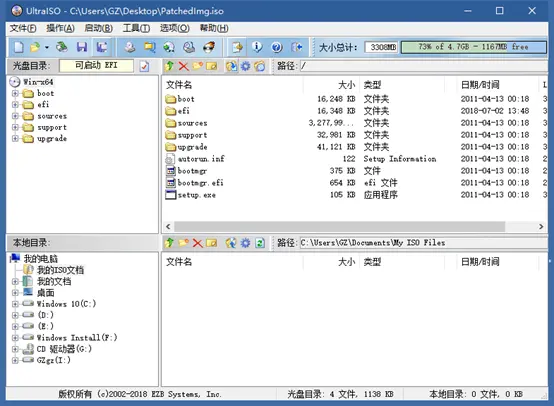The height and width of the screenshot is (406, 554).
Task: Click the local path field C:\Users\GZ\Documents\My ISO Files
Action: click(424, 243)
